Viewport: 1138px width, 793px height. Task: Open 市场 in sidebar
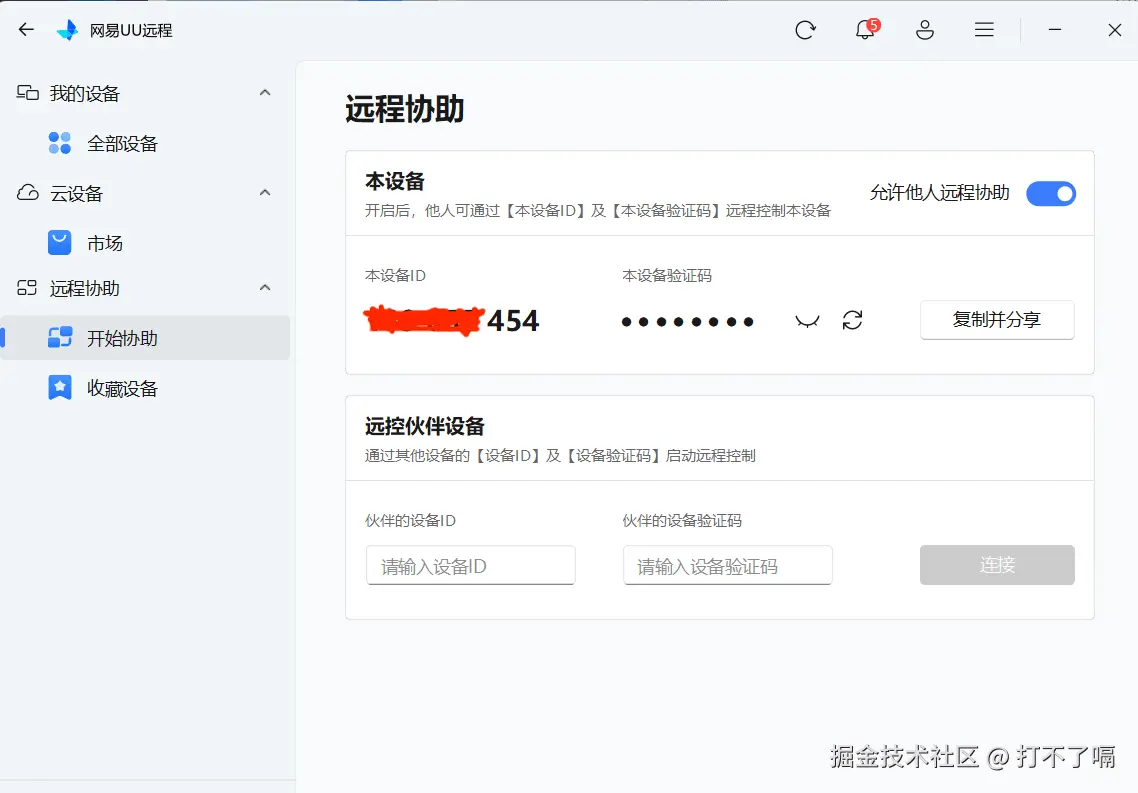[145, 243]
